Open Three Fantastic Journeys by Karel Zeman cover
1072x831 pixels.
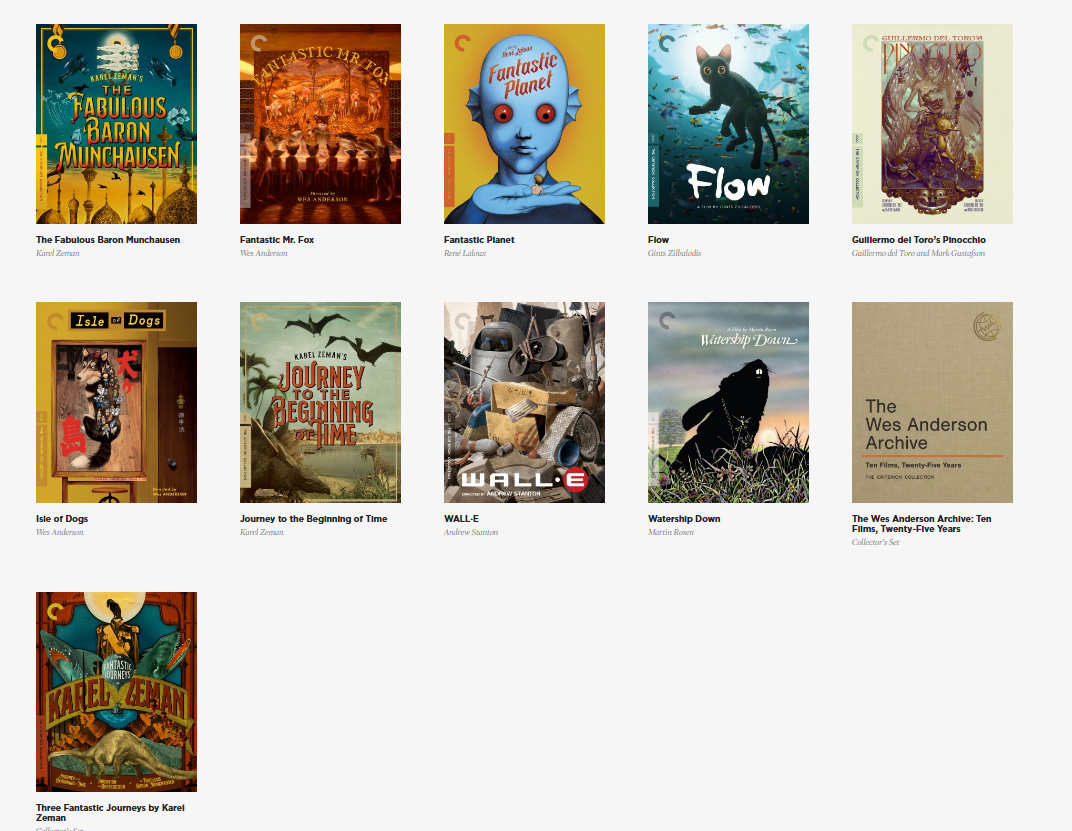pos(116,691)
